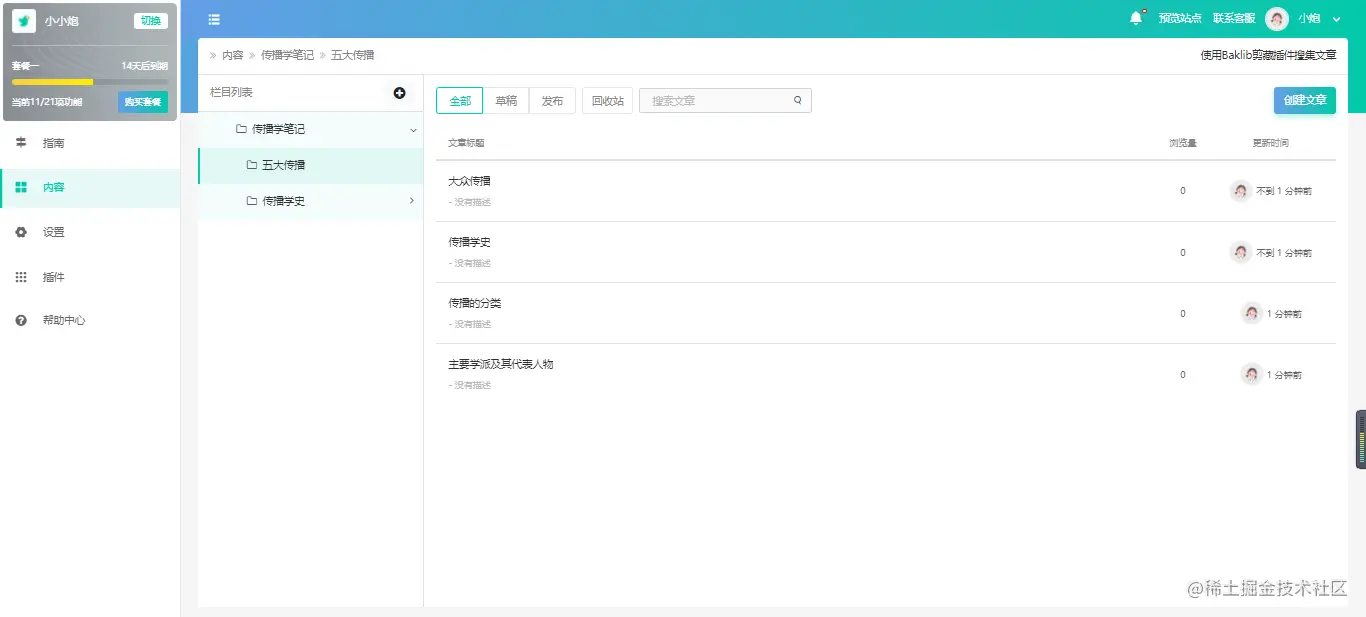Open the 内容 menu item
Screen dimensions: 1366x617
[x=90, y=187]
